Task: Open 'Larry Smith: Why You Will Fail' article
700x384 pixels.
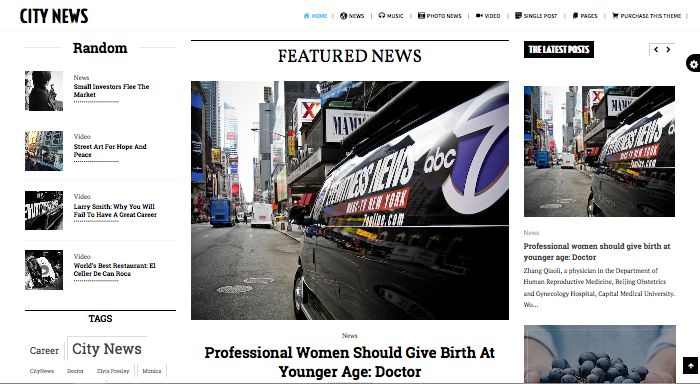Action: [x=115, y=210]
